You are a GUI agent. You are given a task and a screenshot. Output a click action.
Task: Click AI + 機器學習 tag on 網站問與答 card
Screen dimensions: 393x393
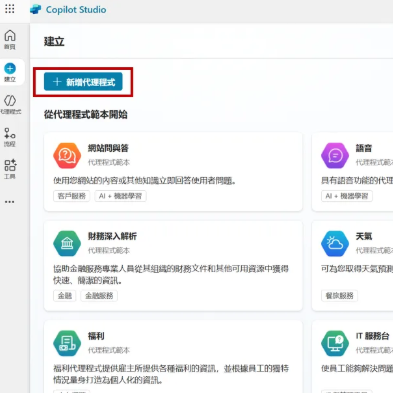[x=120, y=196]
